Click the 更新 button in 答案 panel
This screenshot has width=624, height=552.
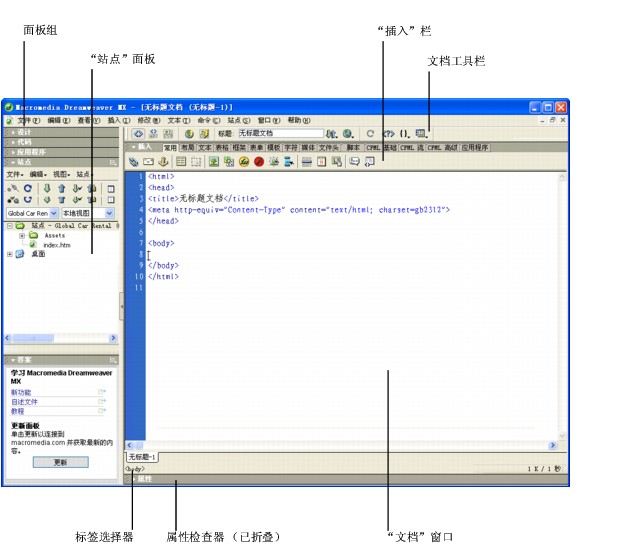click(x=60, y=462)
